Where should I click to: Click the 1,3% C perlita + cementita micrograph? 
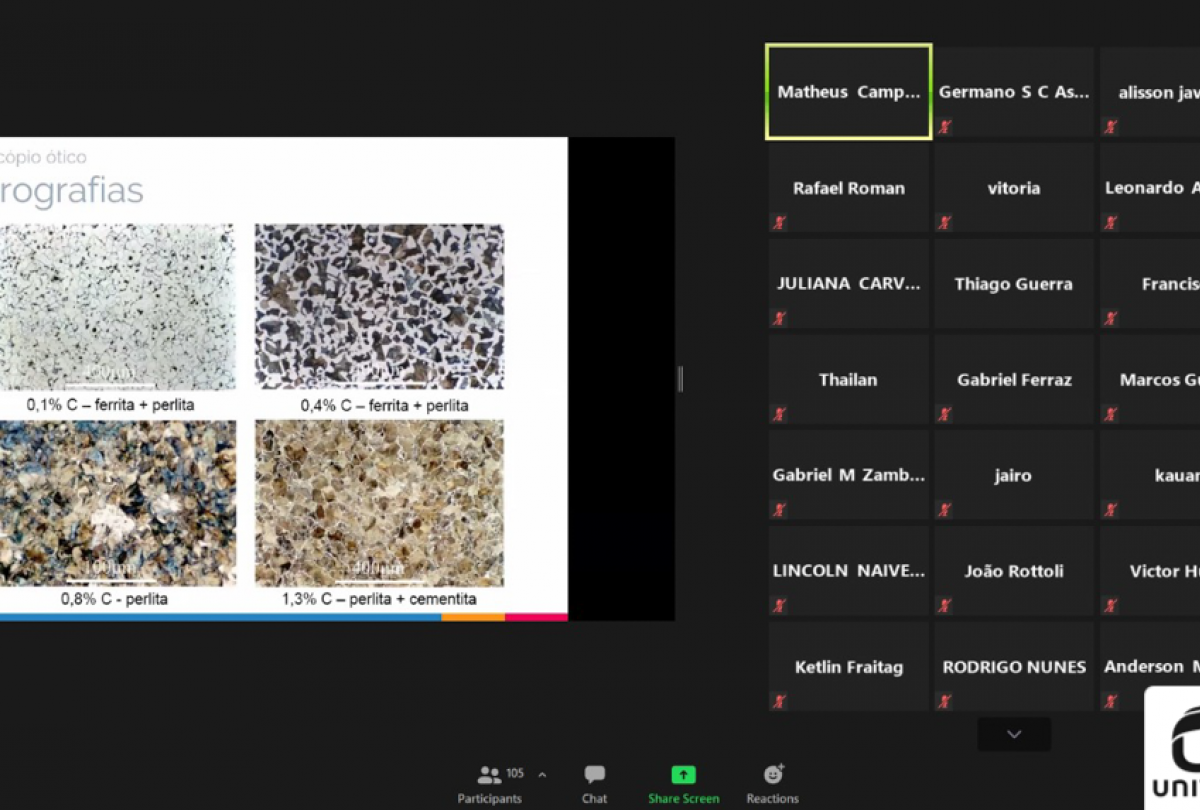tap(379, 503)
